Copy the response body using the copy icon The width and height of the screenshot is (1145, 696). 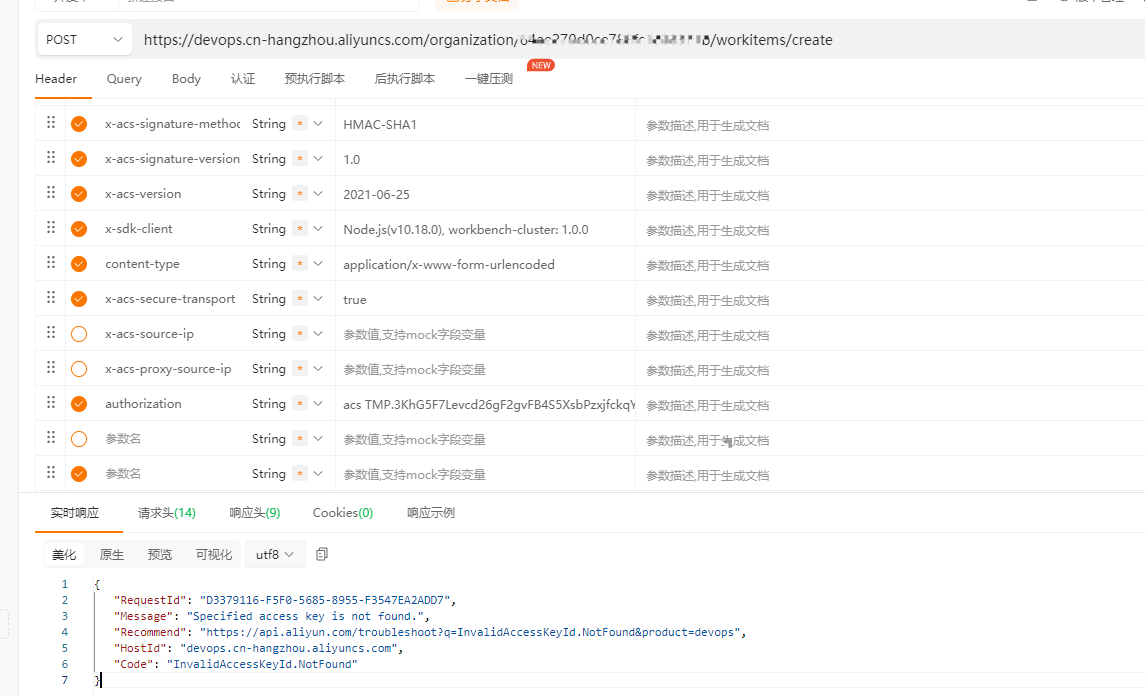[x=321, y=553]
